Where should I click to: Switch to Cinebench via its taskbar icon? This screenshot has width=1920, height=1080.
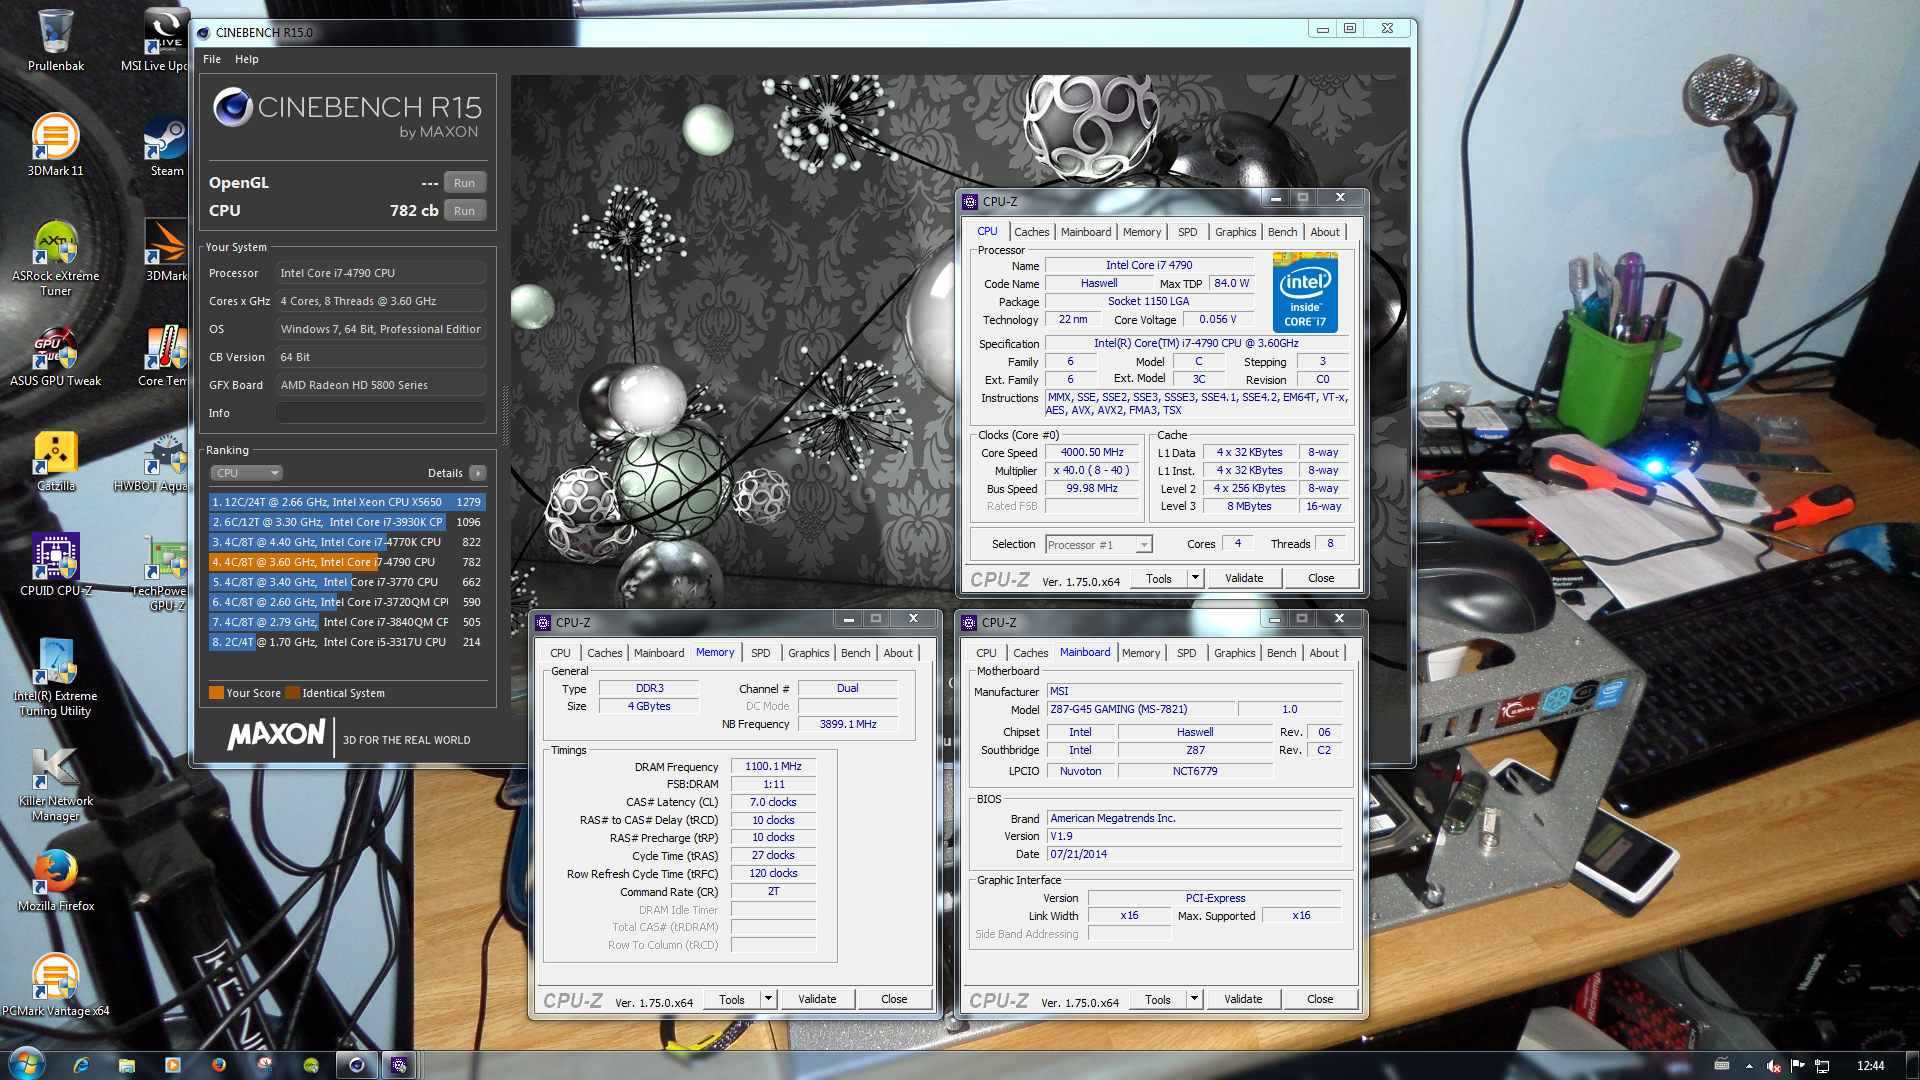[x=356, y=1065]
